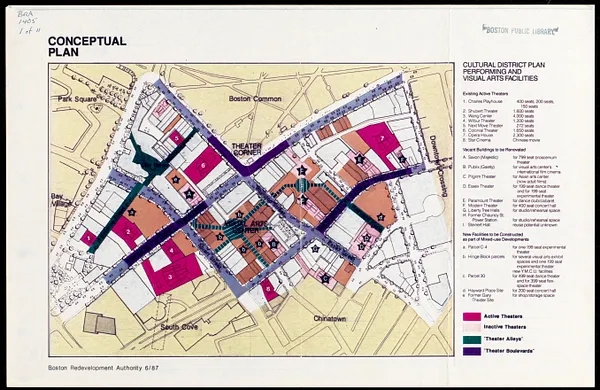Click the "Chinese movie" description text
The image size is (600, 390).
tap(526, 140)
